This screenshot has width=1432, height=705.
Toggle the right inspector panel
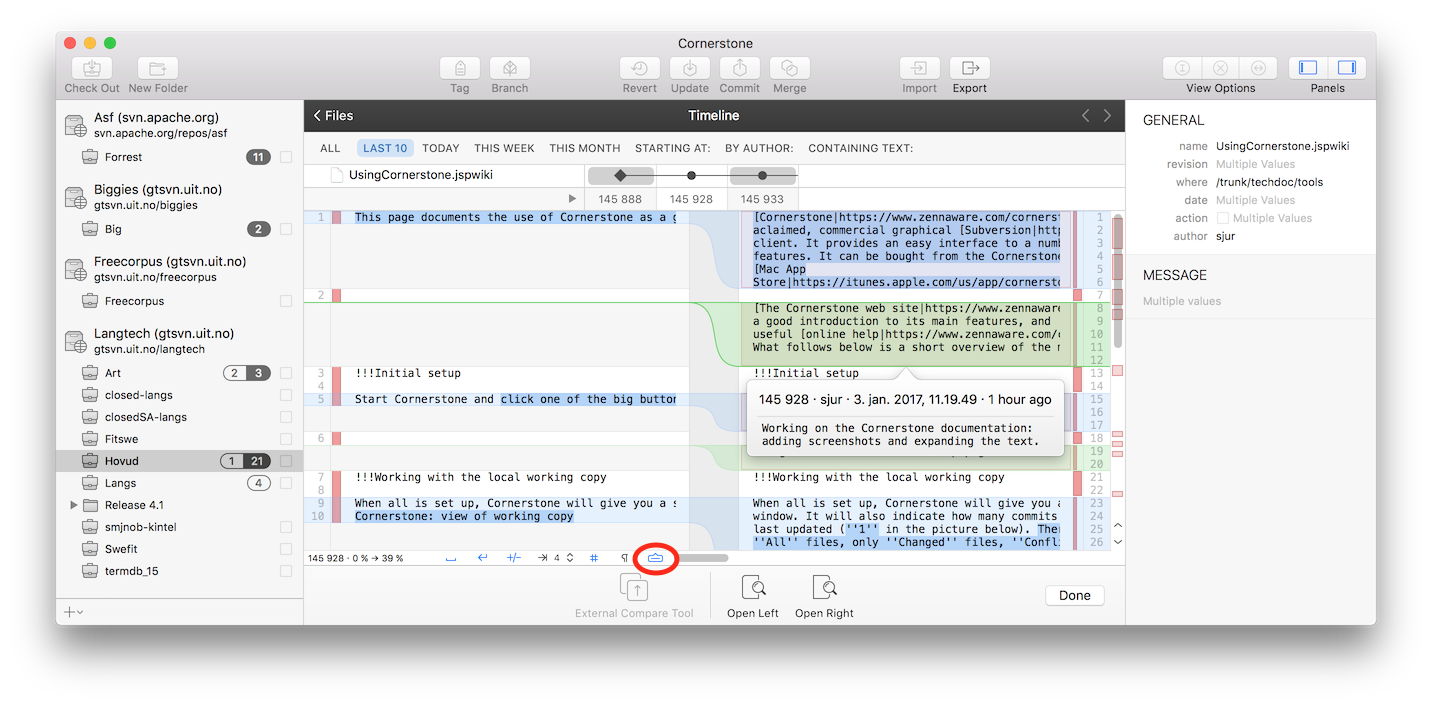1346,68
